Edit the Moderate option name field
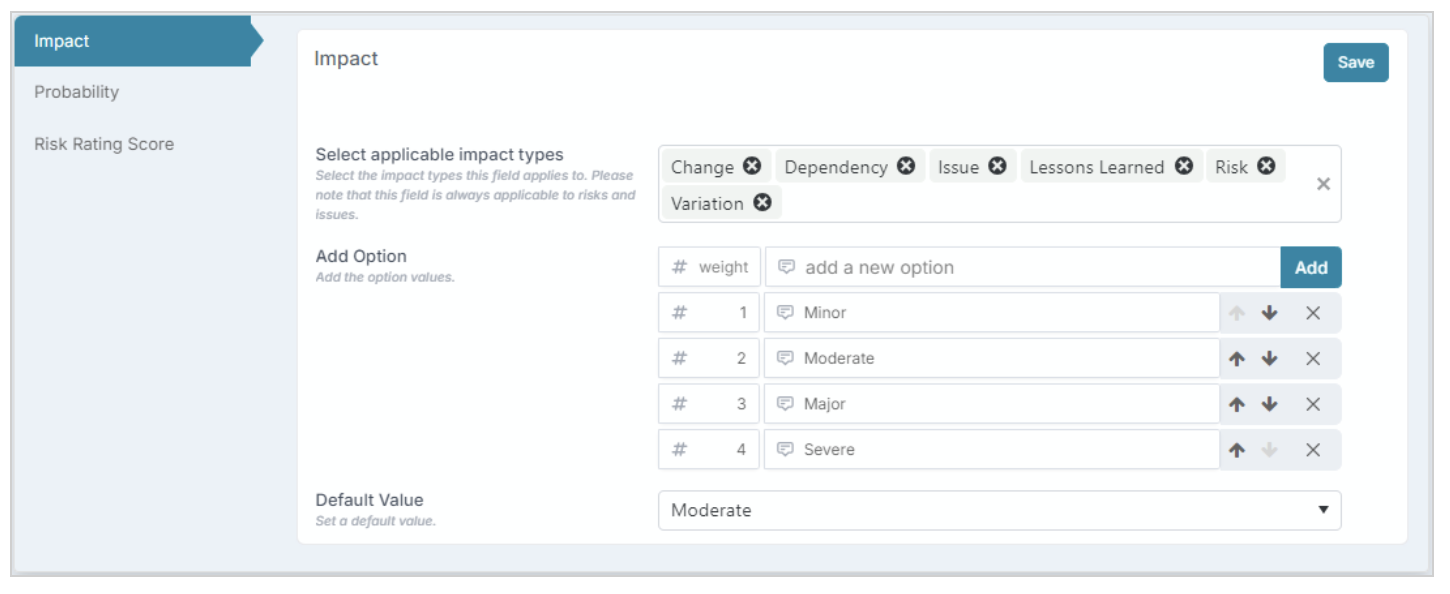The image size is (1450, 594). coord(992,359)
